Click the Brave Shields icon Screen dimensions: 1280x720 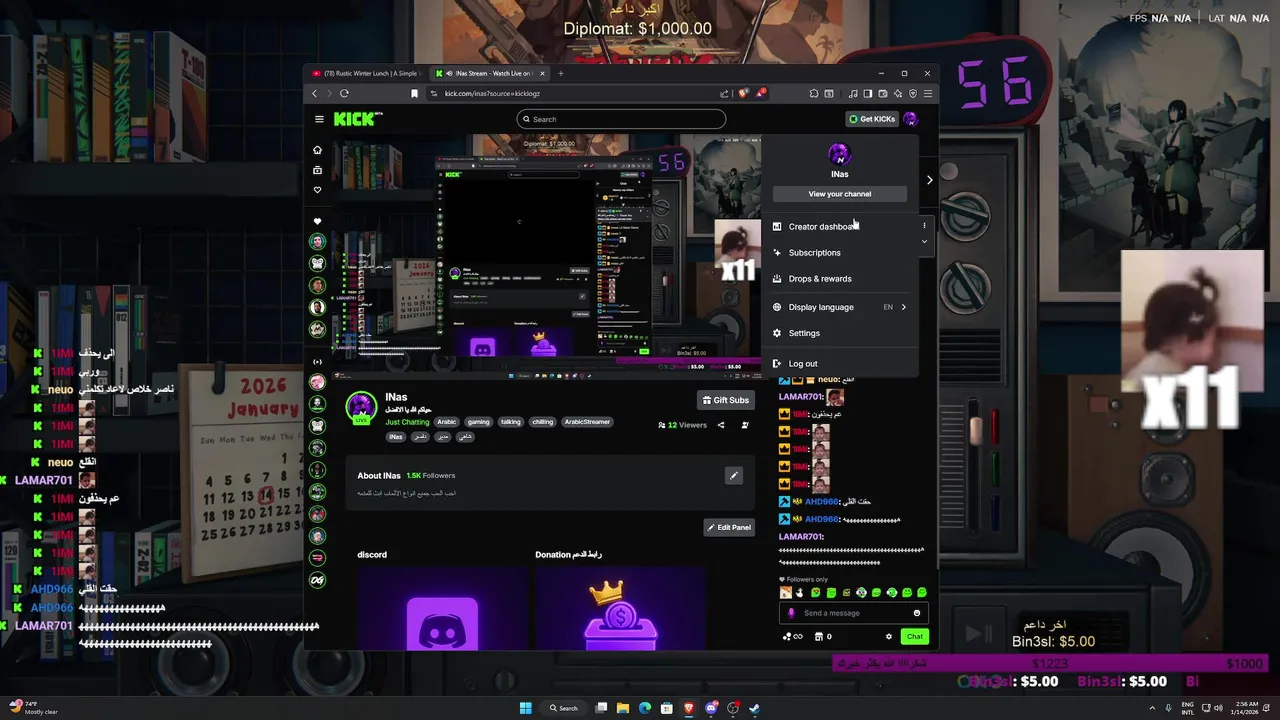(743, 93)
